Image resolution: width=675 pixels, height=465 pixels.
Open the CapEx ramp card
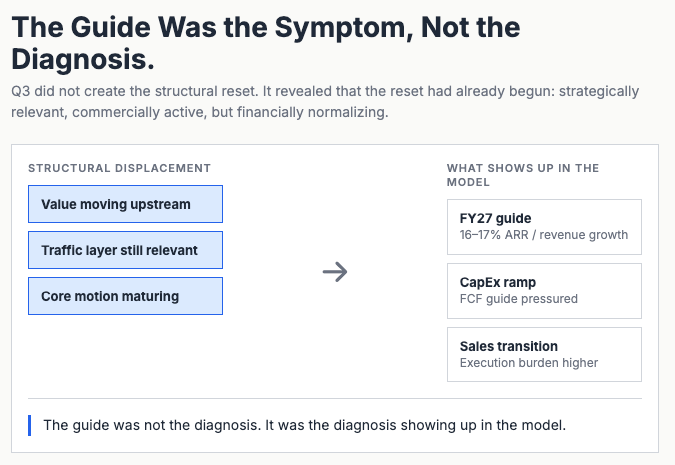point(544,291)
